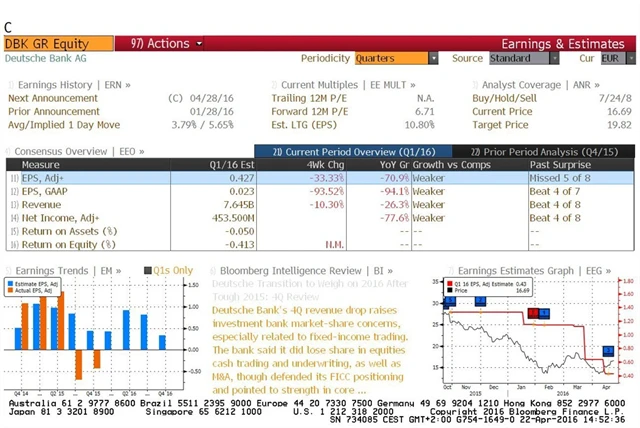Click the Deutsche Bank AG company name
This screenshot has height=428, width=640.
(46, 58)
